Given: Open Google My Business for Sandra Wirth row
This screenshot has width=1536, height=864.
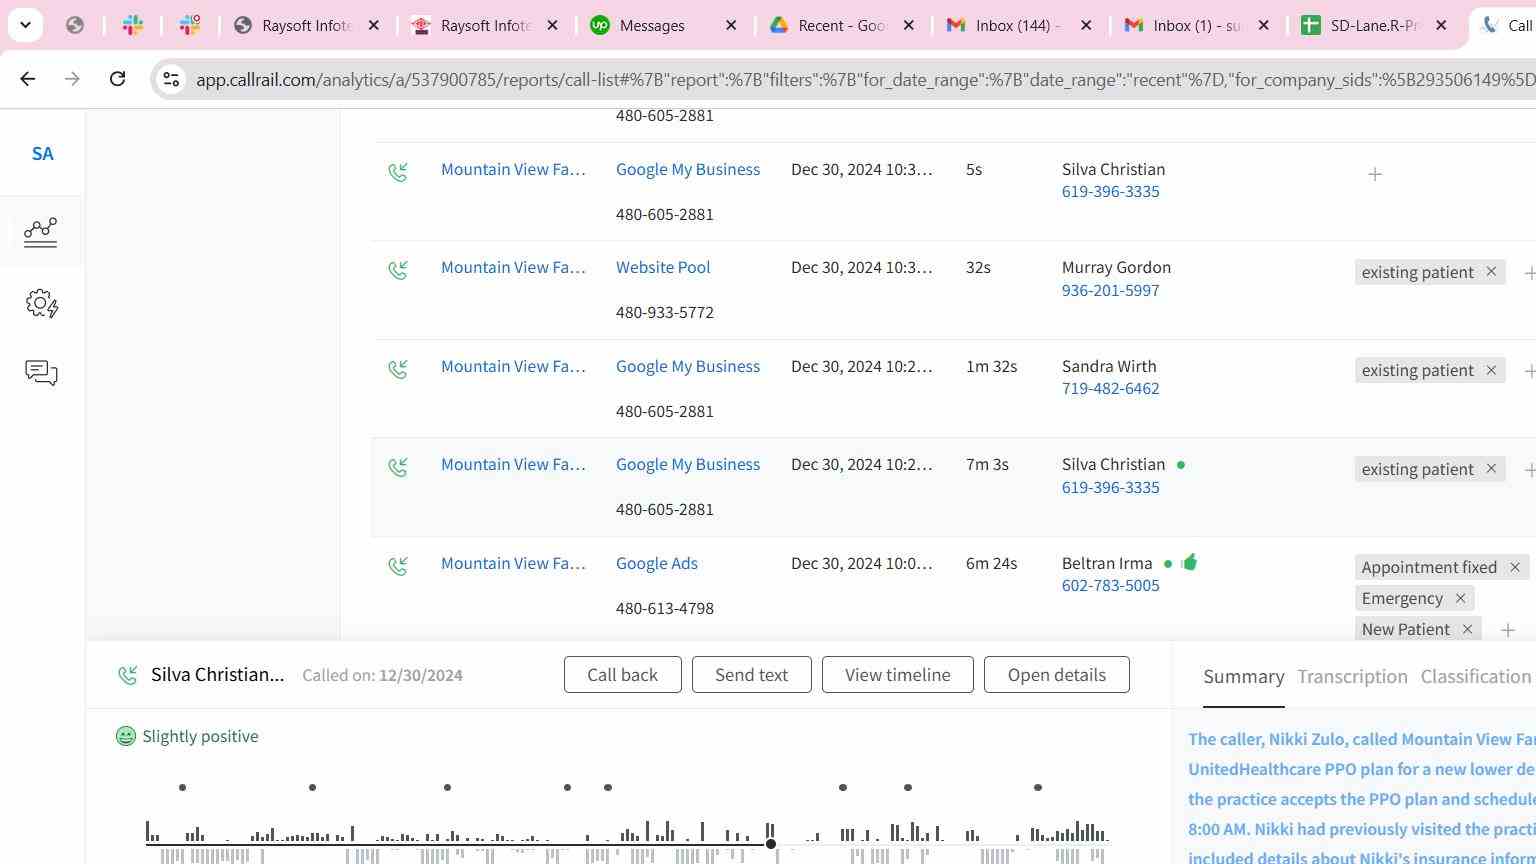Looking at the screenshot, I should click(x=688, y=366).
